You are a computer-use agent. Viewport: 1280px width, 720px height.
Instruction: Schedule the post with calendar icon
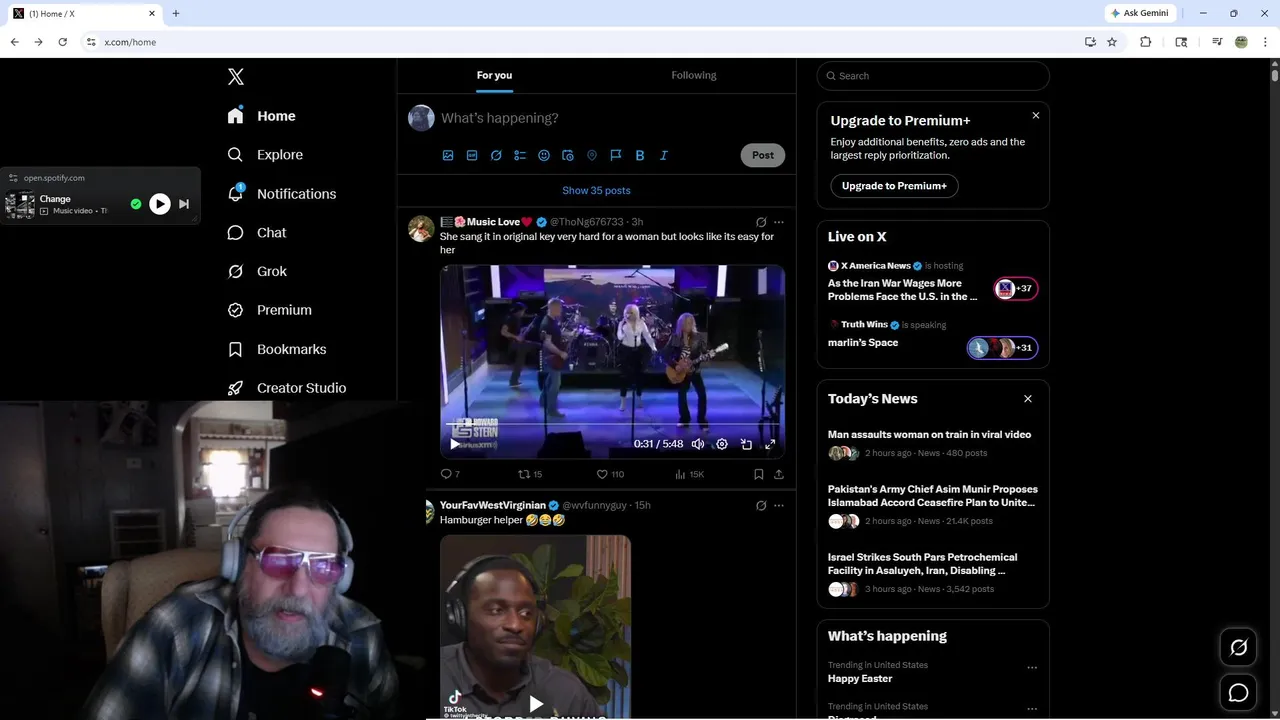pos(568,155)
